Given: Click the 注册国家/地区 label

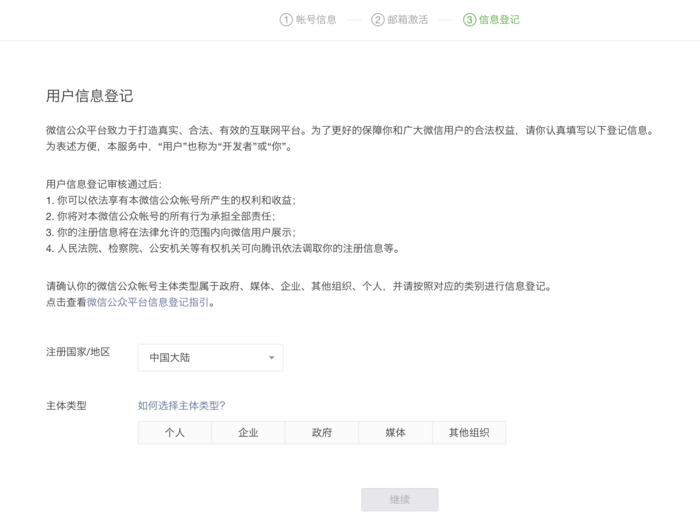Looking at the screenshot, I should 78,352.
